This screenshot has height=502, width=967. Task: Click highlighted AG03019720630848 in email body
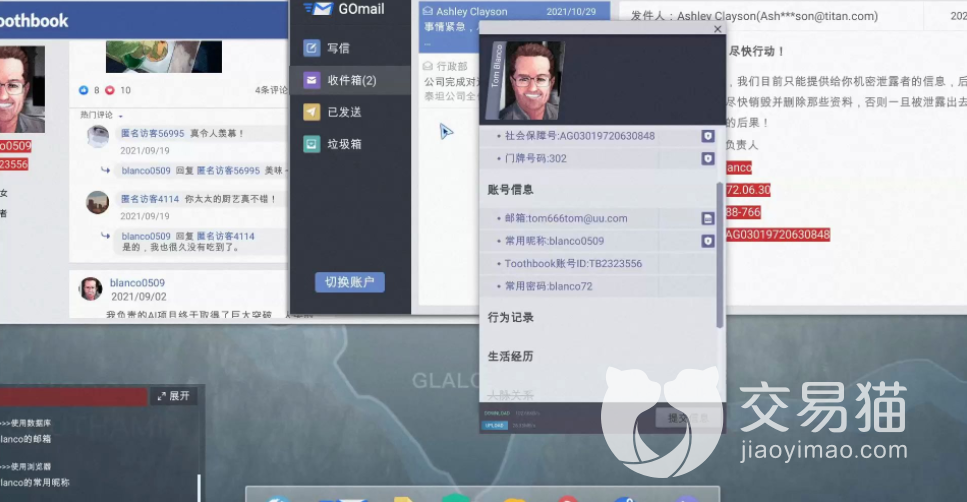click(778, 234)
